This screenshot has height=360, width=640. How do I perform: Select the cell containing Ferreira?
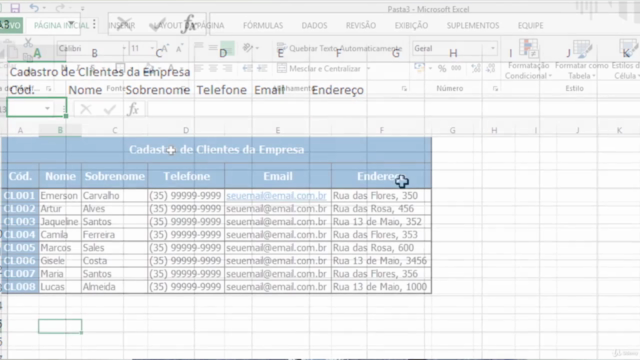pos(114,235)
